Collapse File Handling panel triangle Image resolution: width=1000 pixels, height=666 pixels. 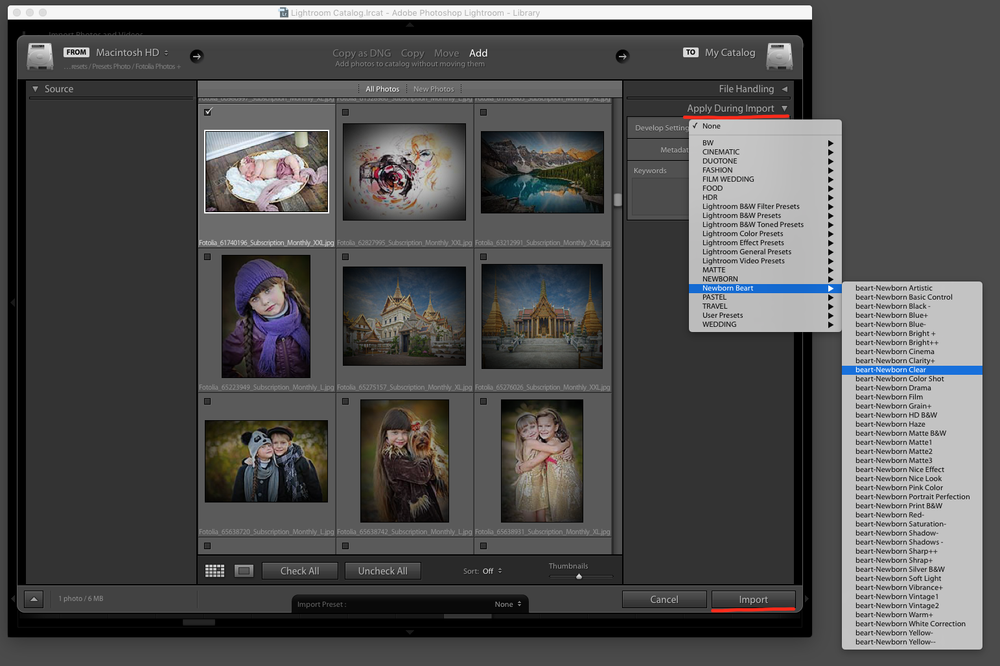tap(784, 89)
